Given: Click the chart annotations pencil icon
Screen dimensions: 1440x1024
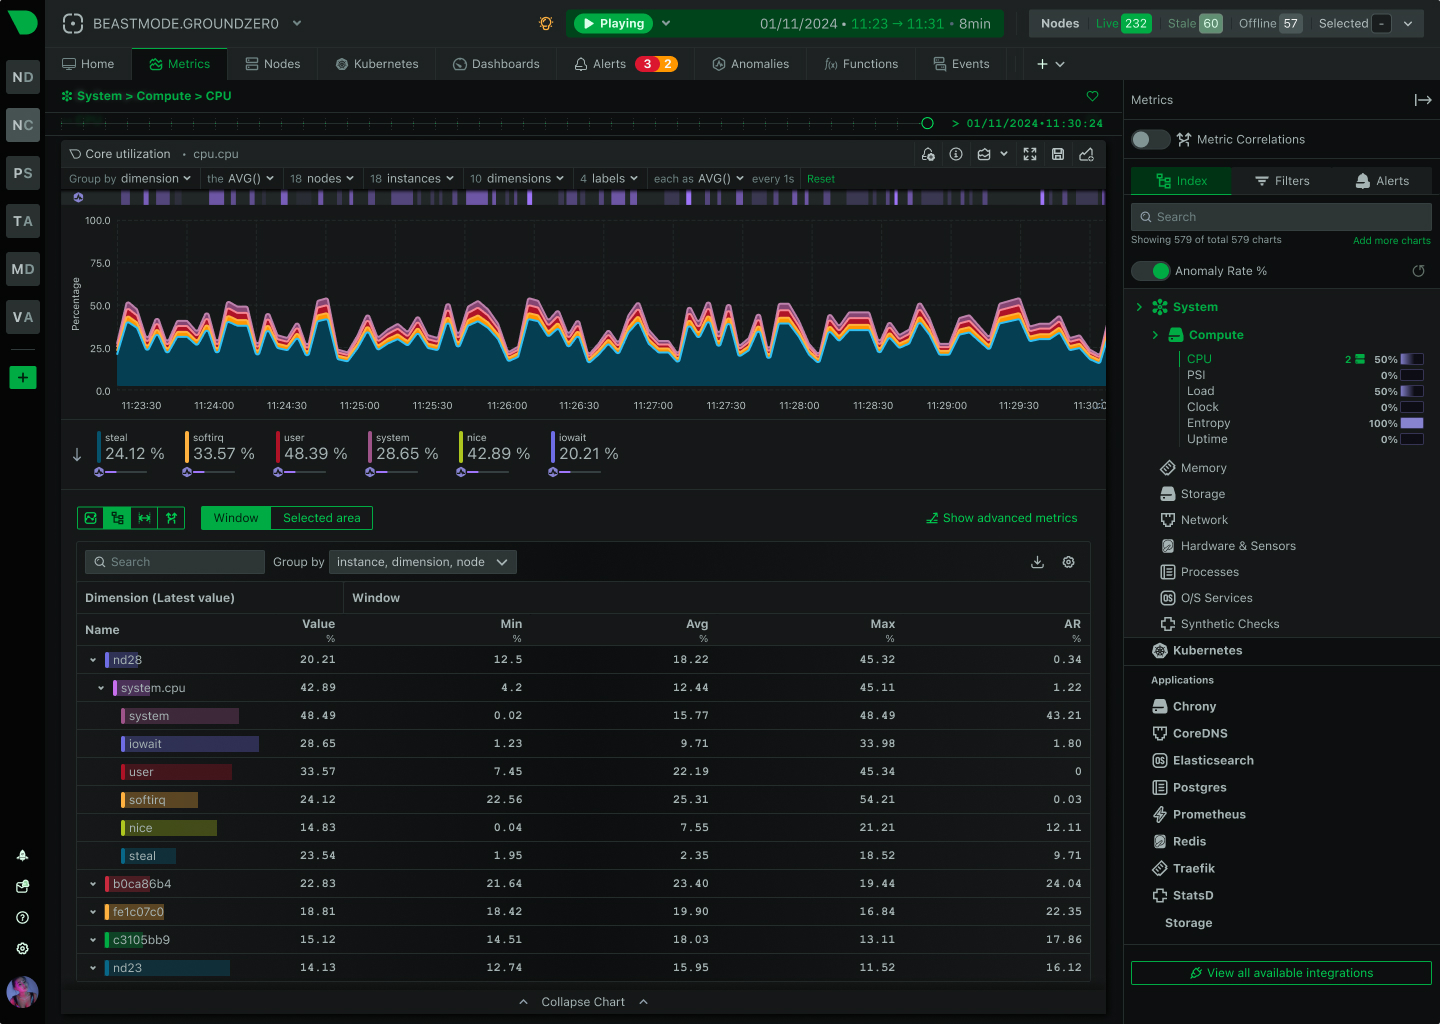Looking at the screenshot, I should pos(1086,154).
